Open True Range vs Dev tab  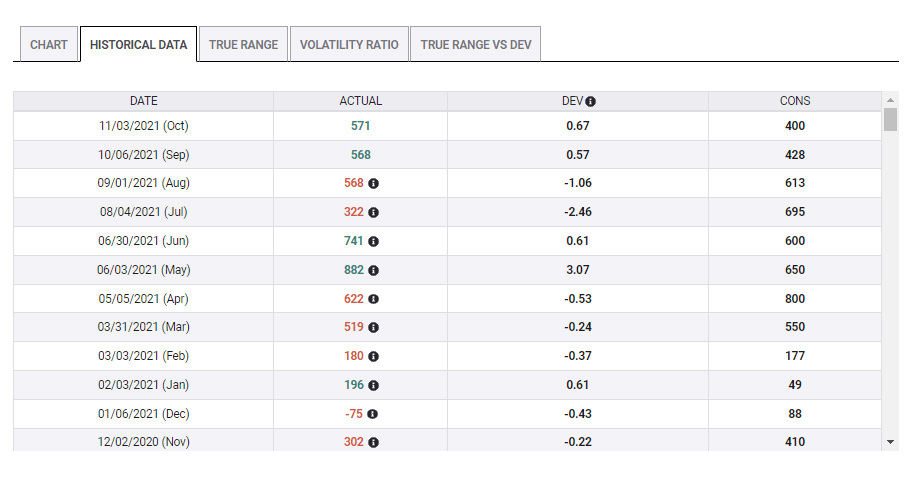coord(475,45)
